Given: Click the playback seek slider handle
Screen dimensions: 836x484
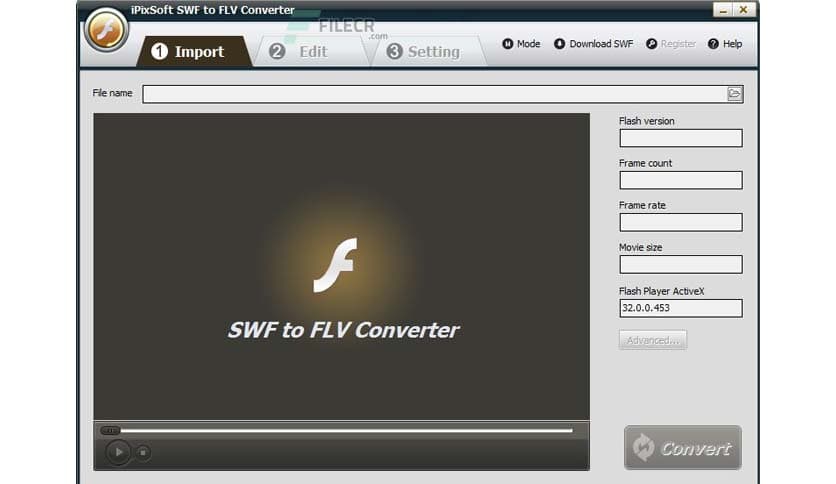Looking at the screenshot, I should [110, 430].
